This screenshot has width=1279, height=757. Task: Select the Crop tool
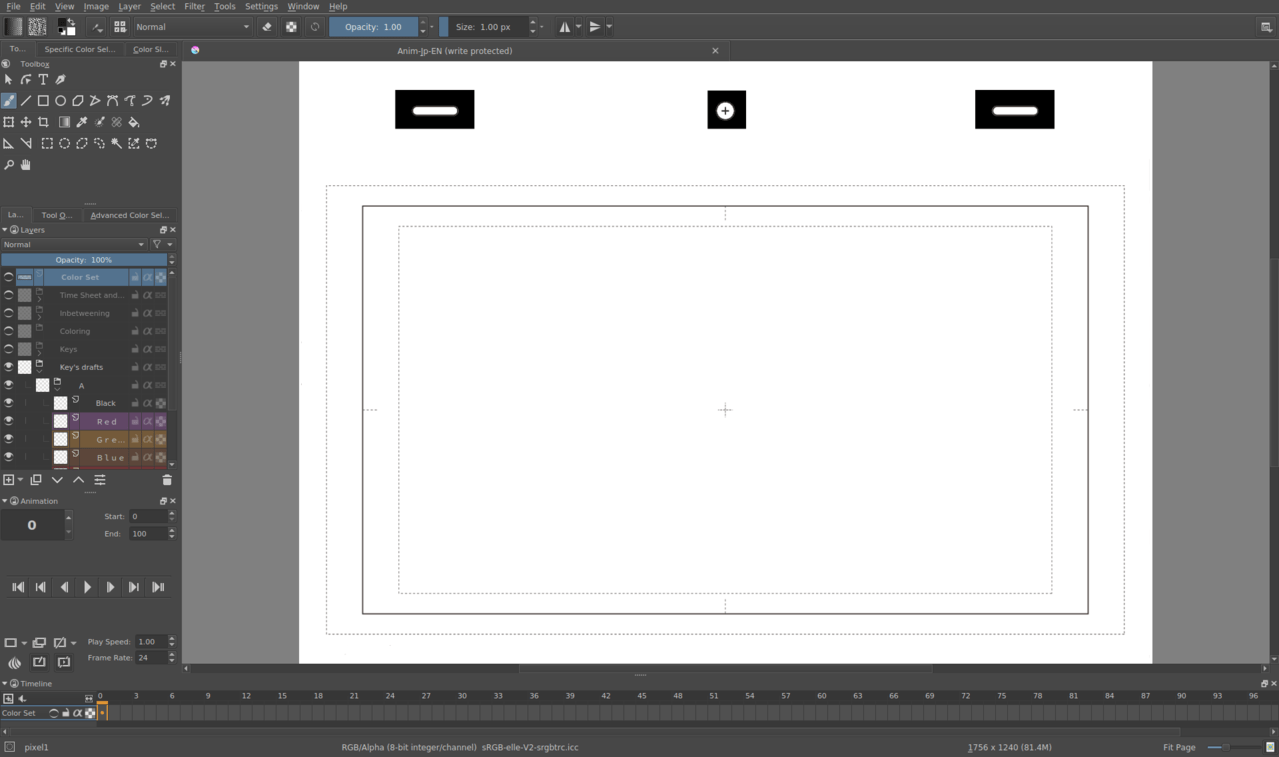[44, 122]
